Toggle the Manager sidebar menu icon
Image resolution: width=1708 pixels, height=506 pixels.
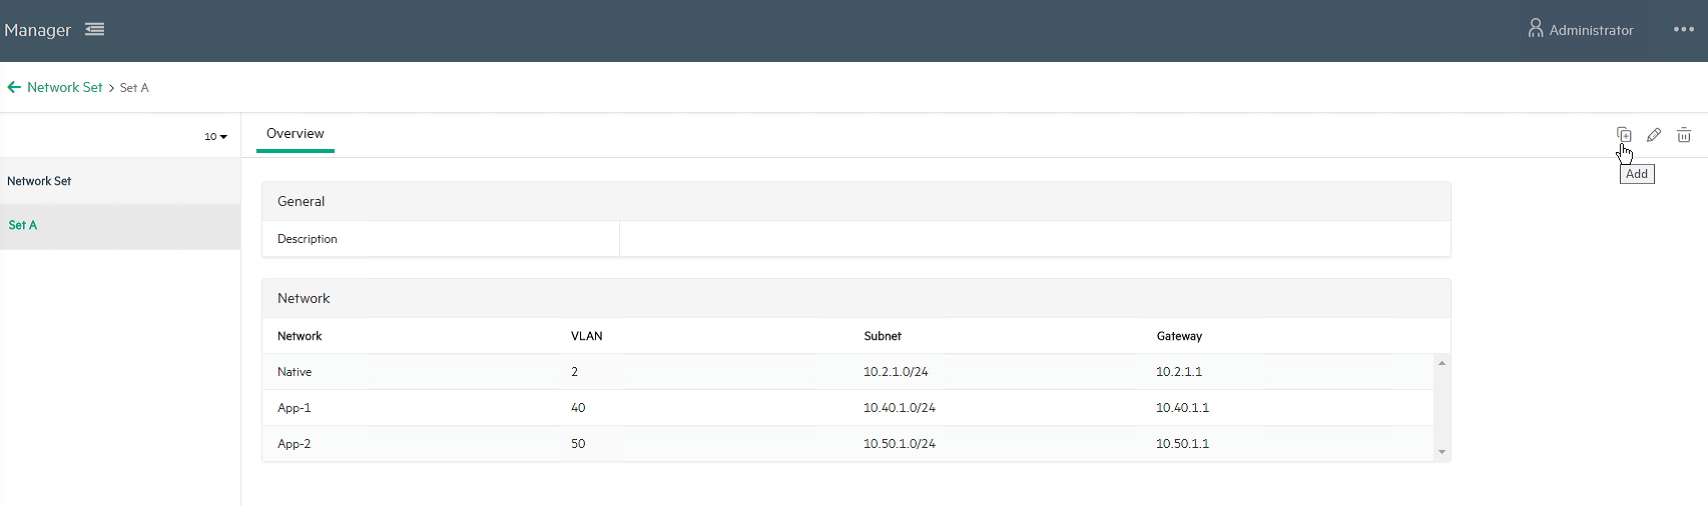coord(95,30)
